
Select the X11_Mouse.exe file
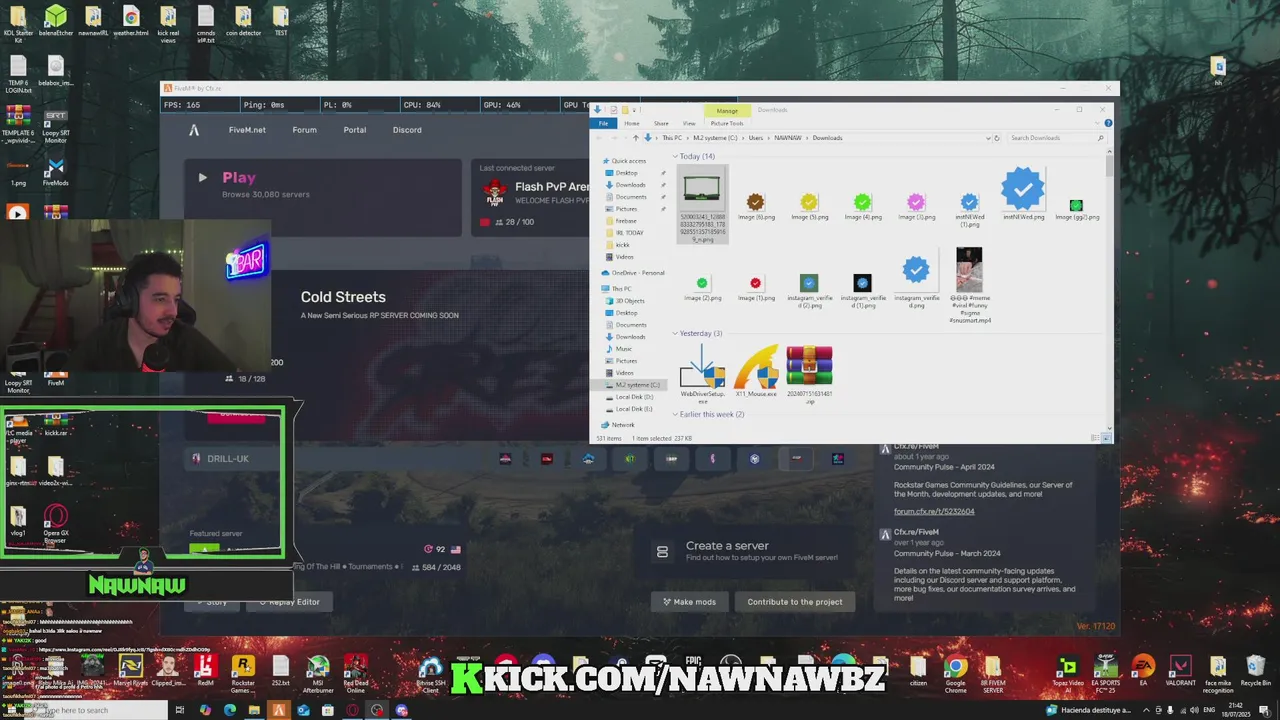click(755, 372)
